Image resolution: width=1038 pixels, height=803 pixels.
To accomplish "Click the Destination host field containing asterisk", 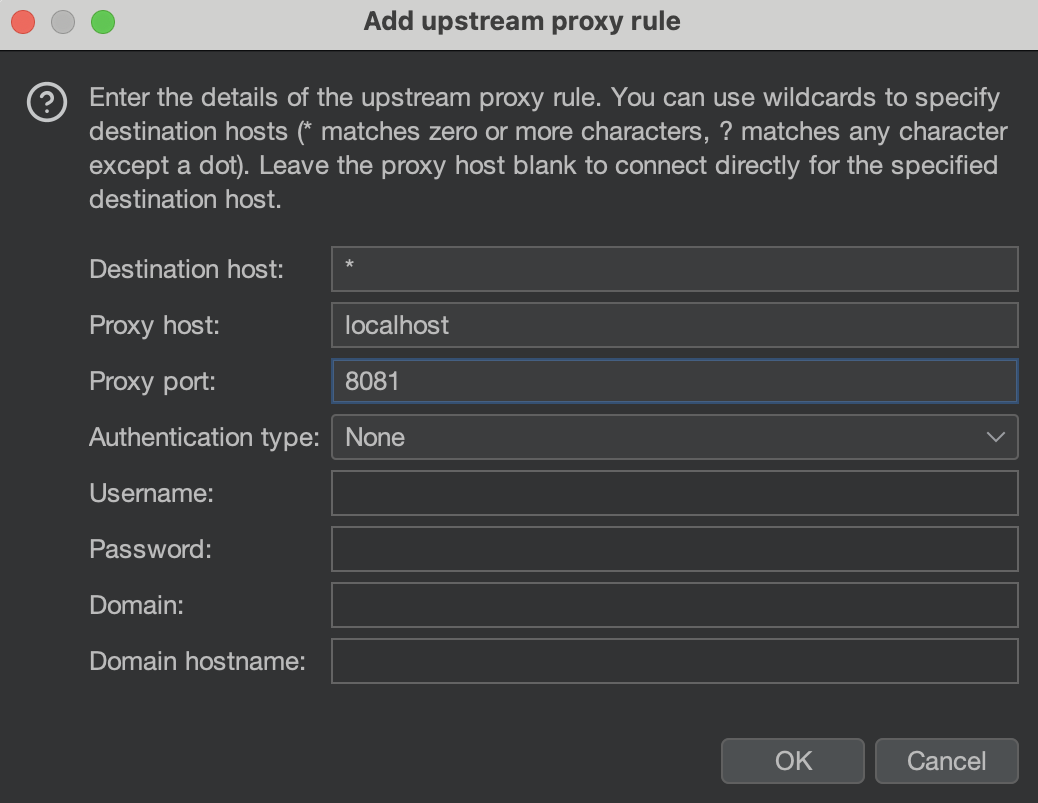I will (674, 269).
